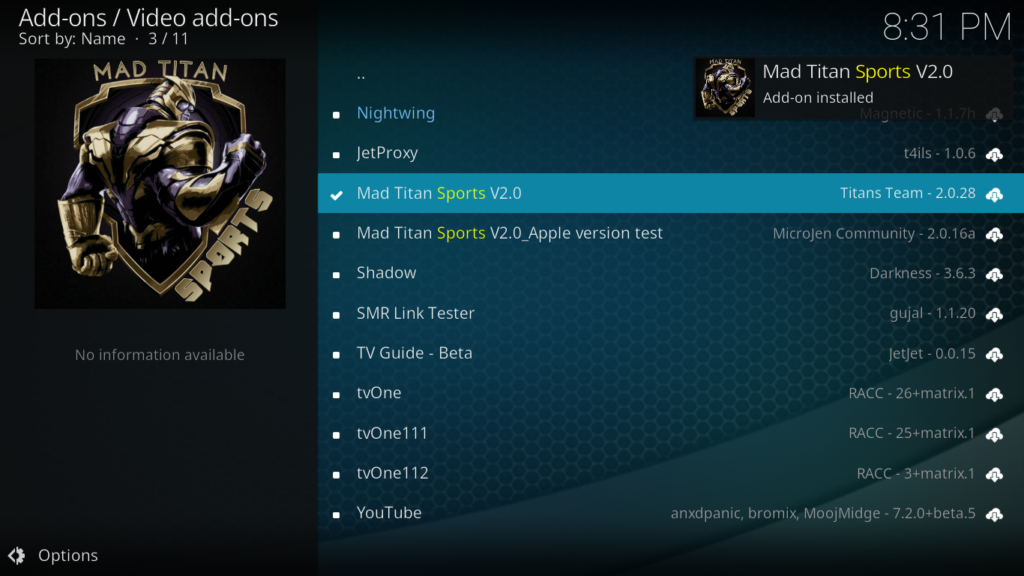Click the square bullet next to Nightwing
The image size is (1024, 576).
(x=336, y=115)
